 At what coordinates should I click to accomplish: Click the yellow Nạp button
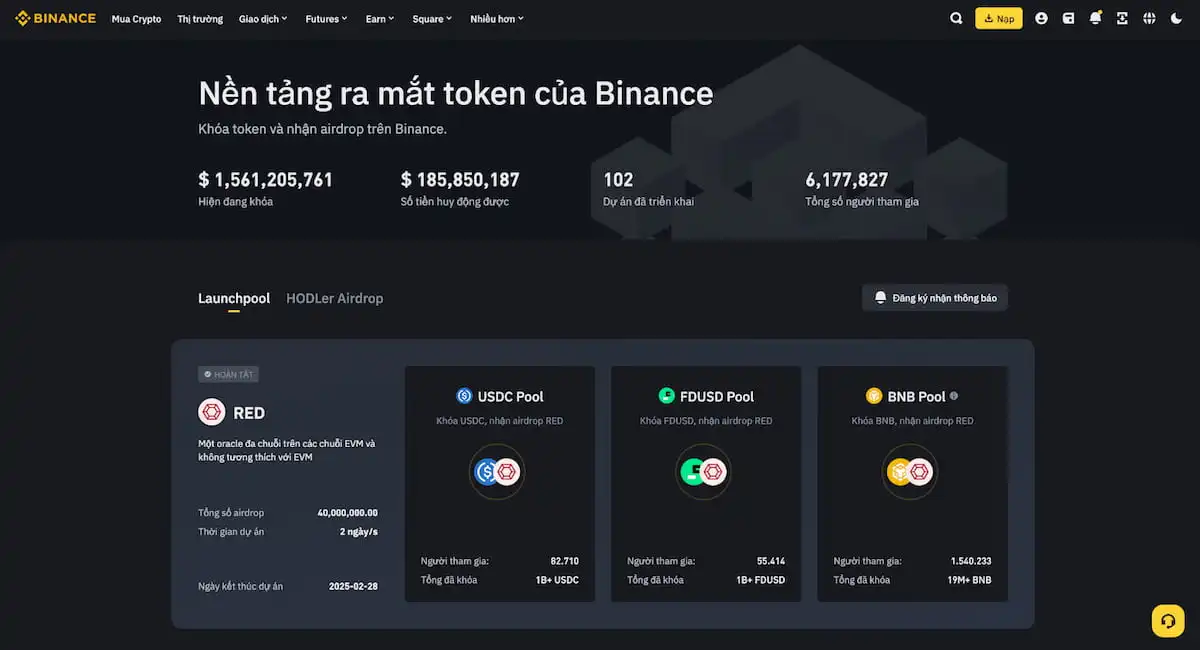998,18
